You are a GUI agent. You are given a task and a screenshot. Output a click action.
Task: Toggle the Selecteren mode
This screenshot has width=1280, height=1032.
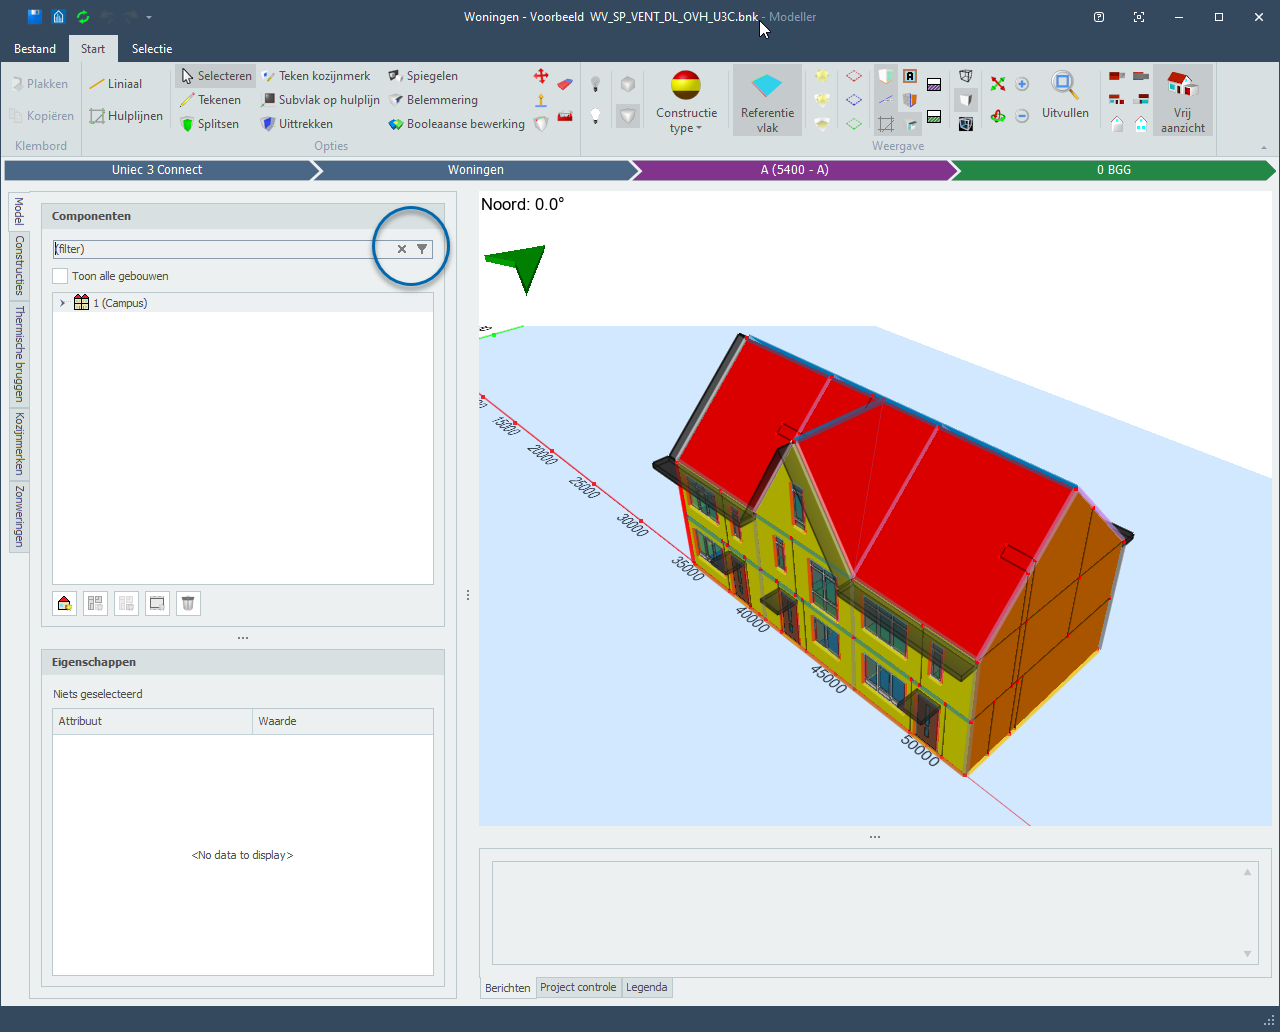pyautogui.click(x=215, y=76)
